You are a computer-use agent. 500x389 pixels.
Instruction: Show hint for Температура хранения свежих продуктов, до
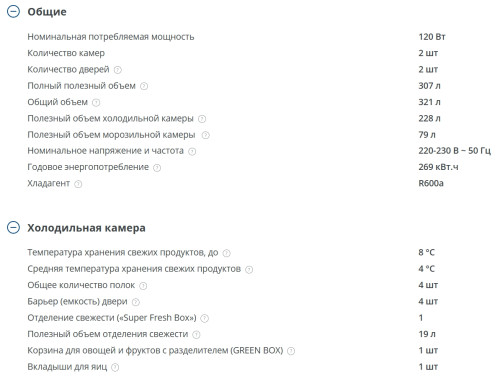pyautogui.click(x=227, y=253)
